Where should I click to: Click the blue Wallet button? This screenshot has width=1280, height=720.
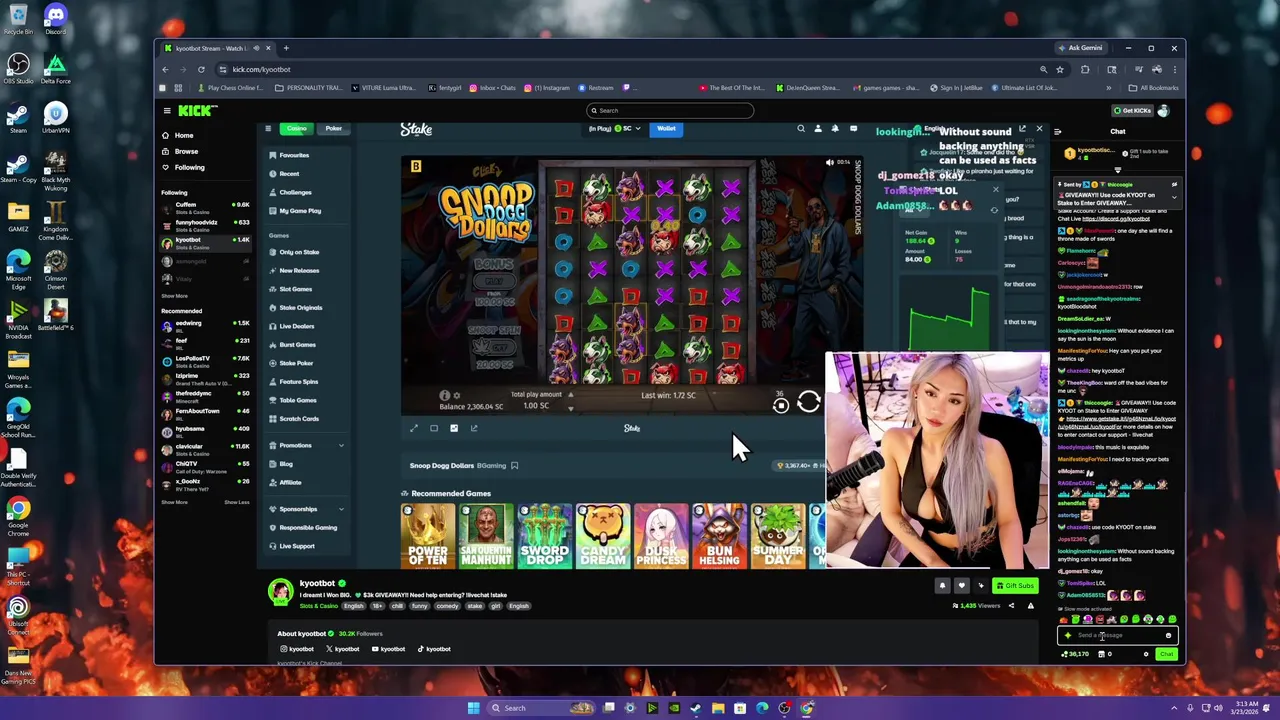(666, 128)
